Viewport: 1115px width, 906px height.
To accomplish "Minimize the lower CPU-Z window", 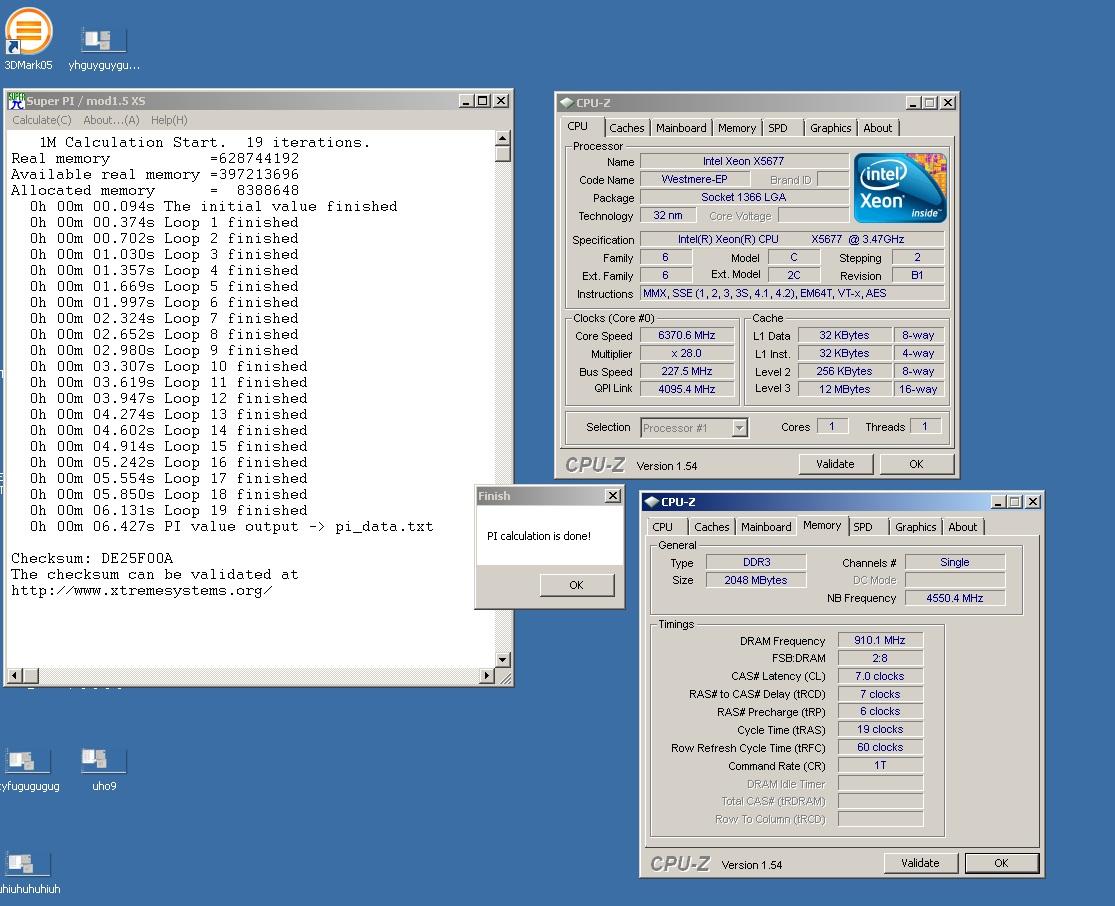I will [998, 501].
